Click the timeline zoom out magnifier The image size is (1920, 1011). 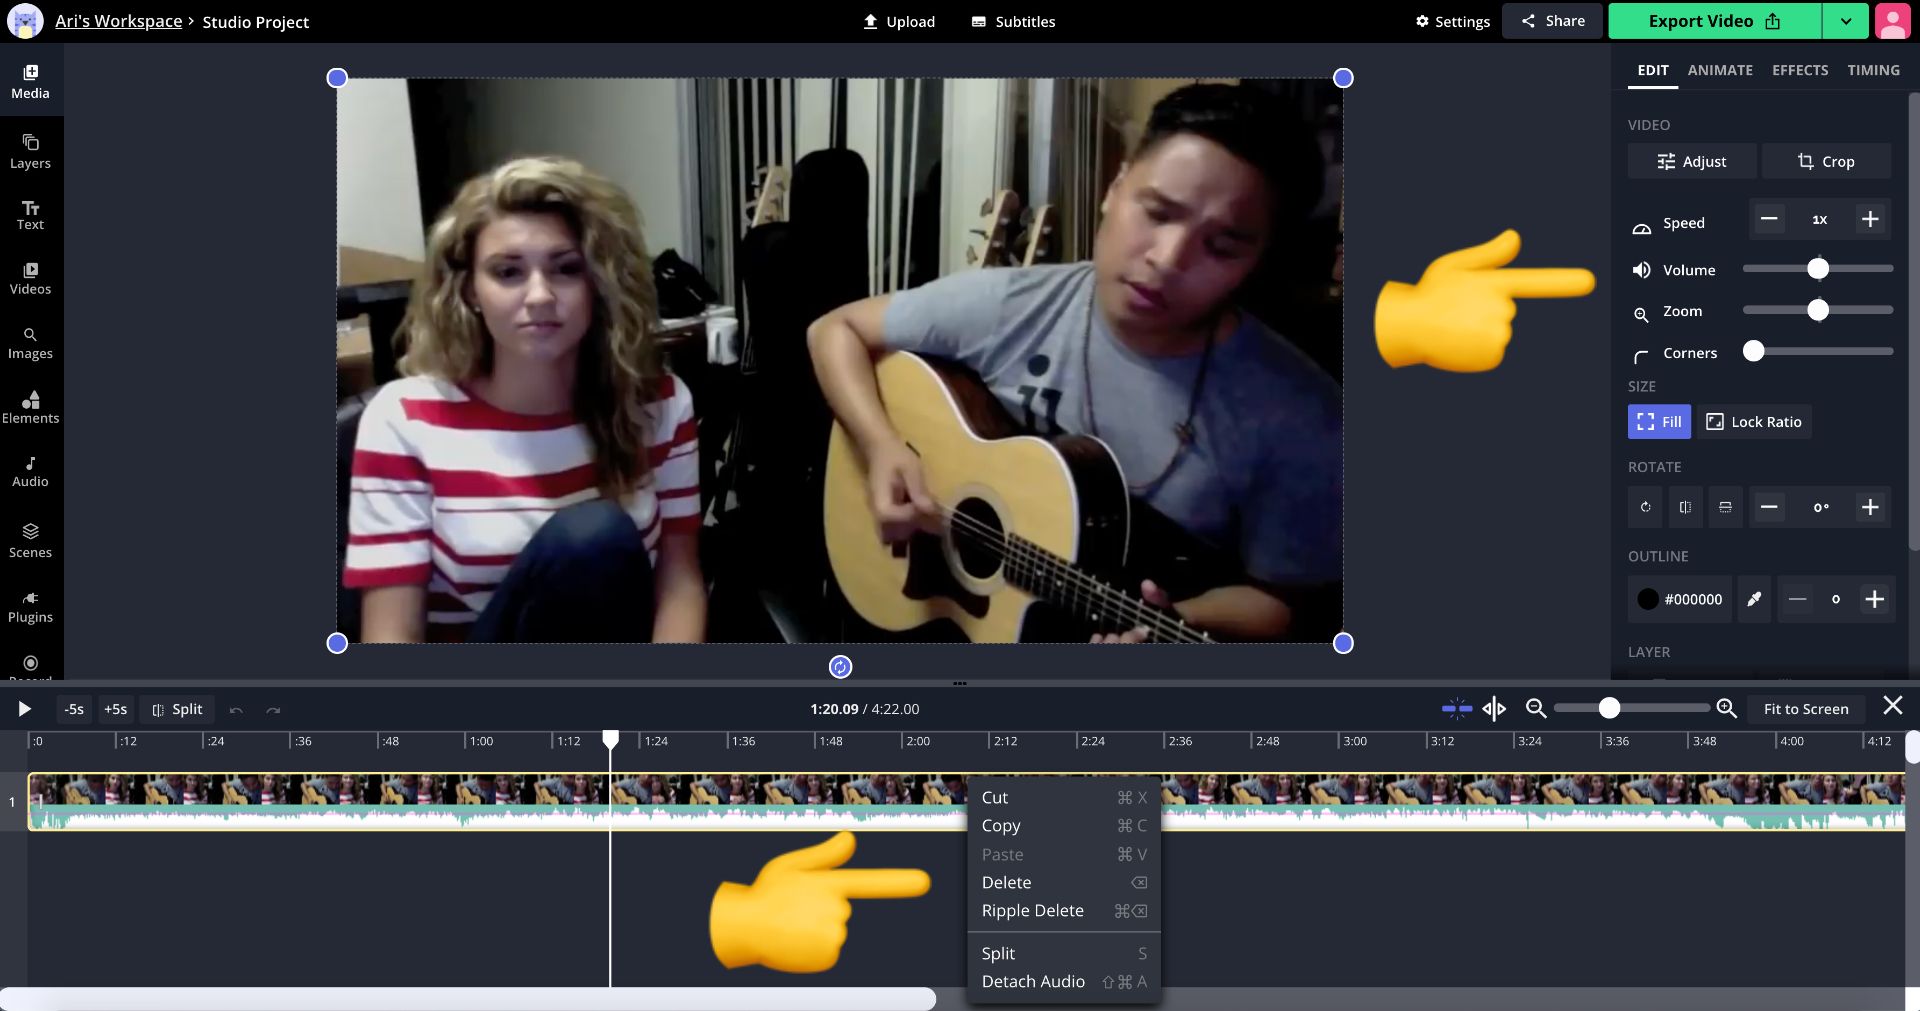tap(1536, 708)
